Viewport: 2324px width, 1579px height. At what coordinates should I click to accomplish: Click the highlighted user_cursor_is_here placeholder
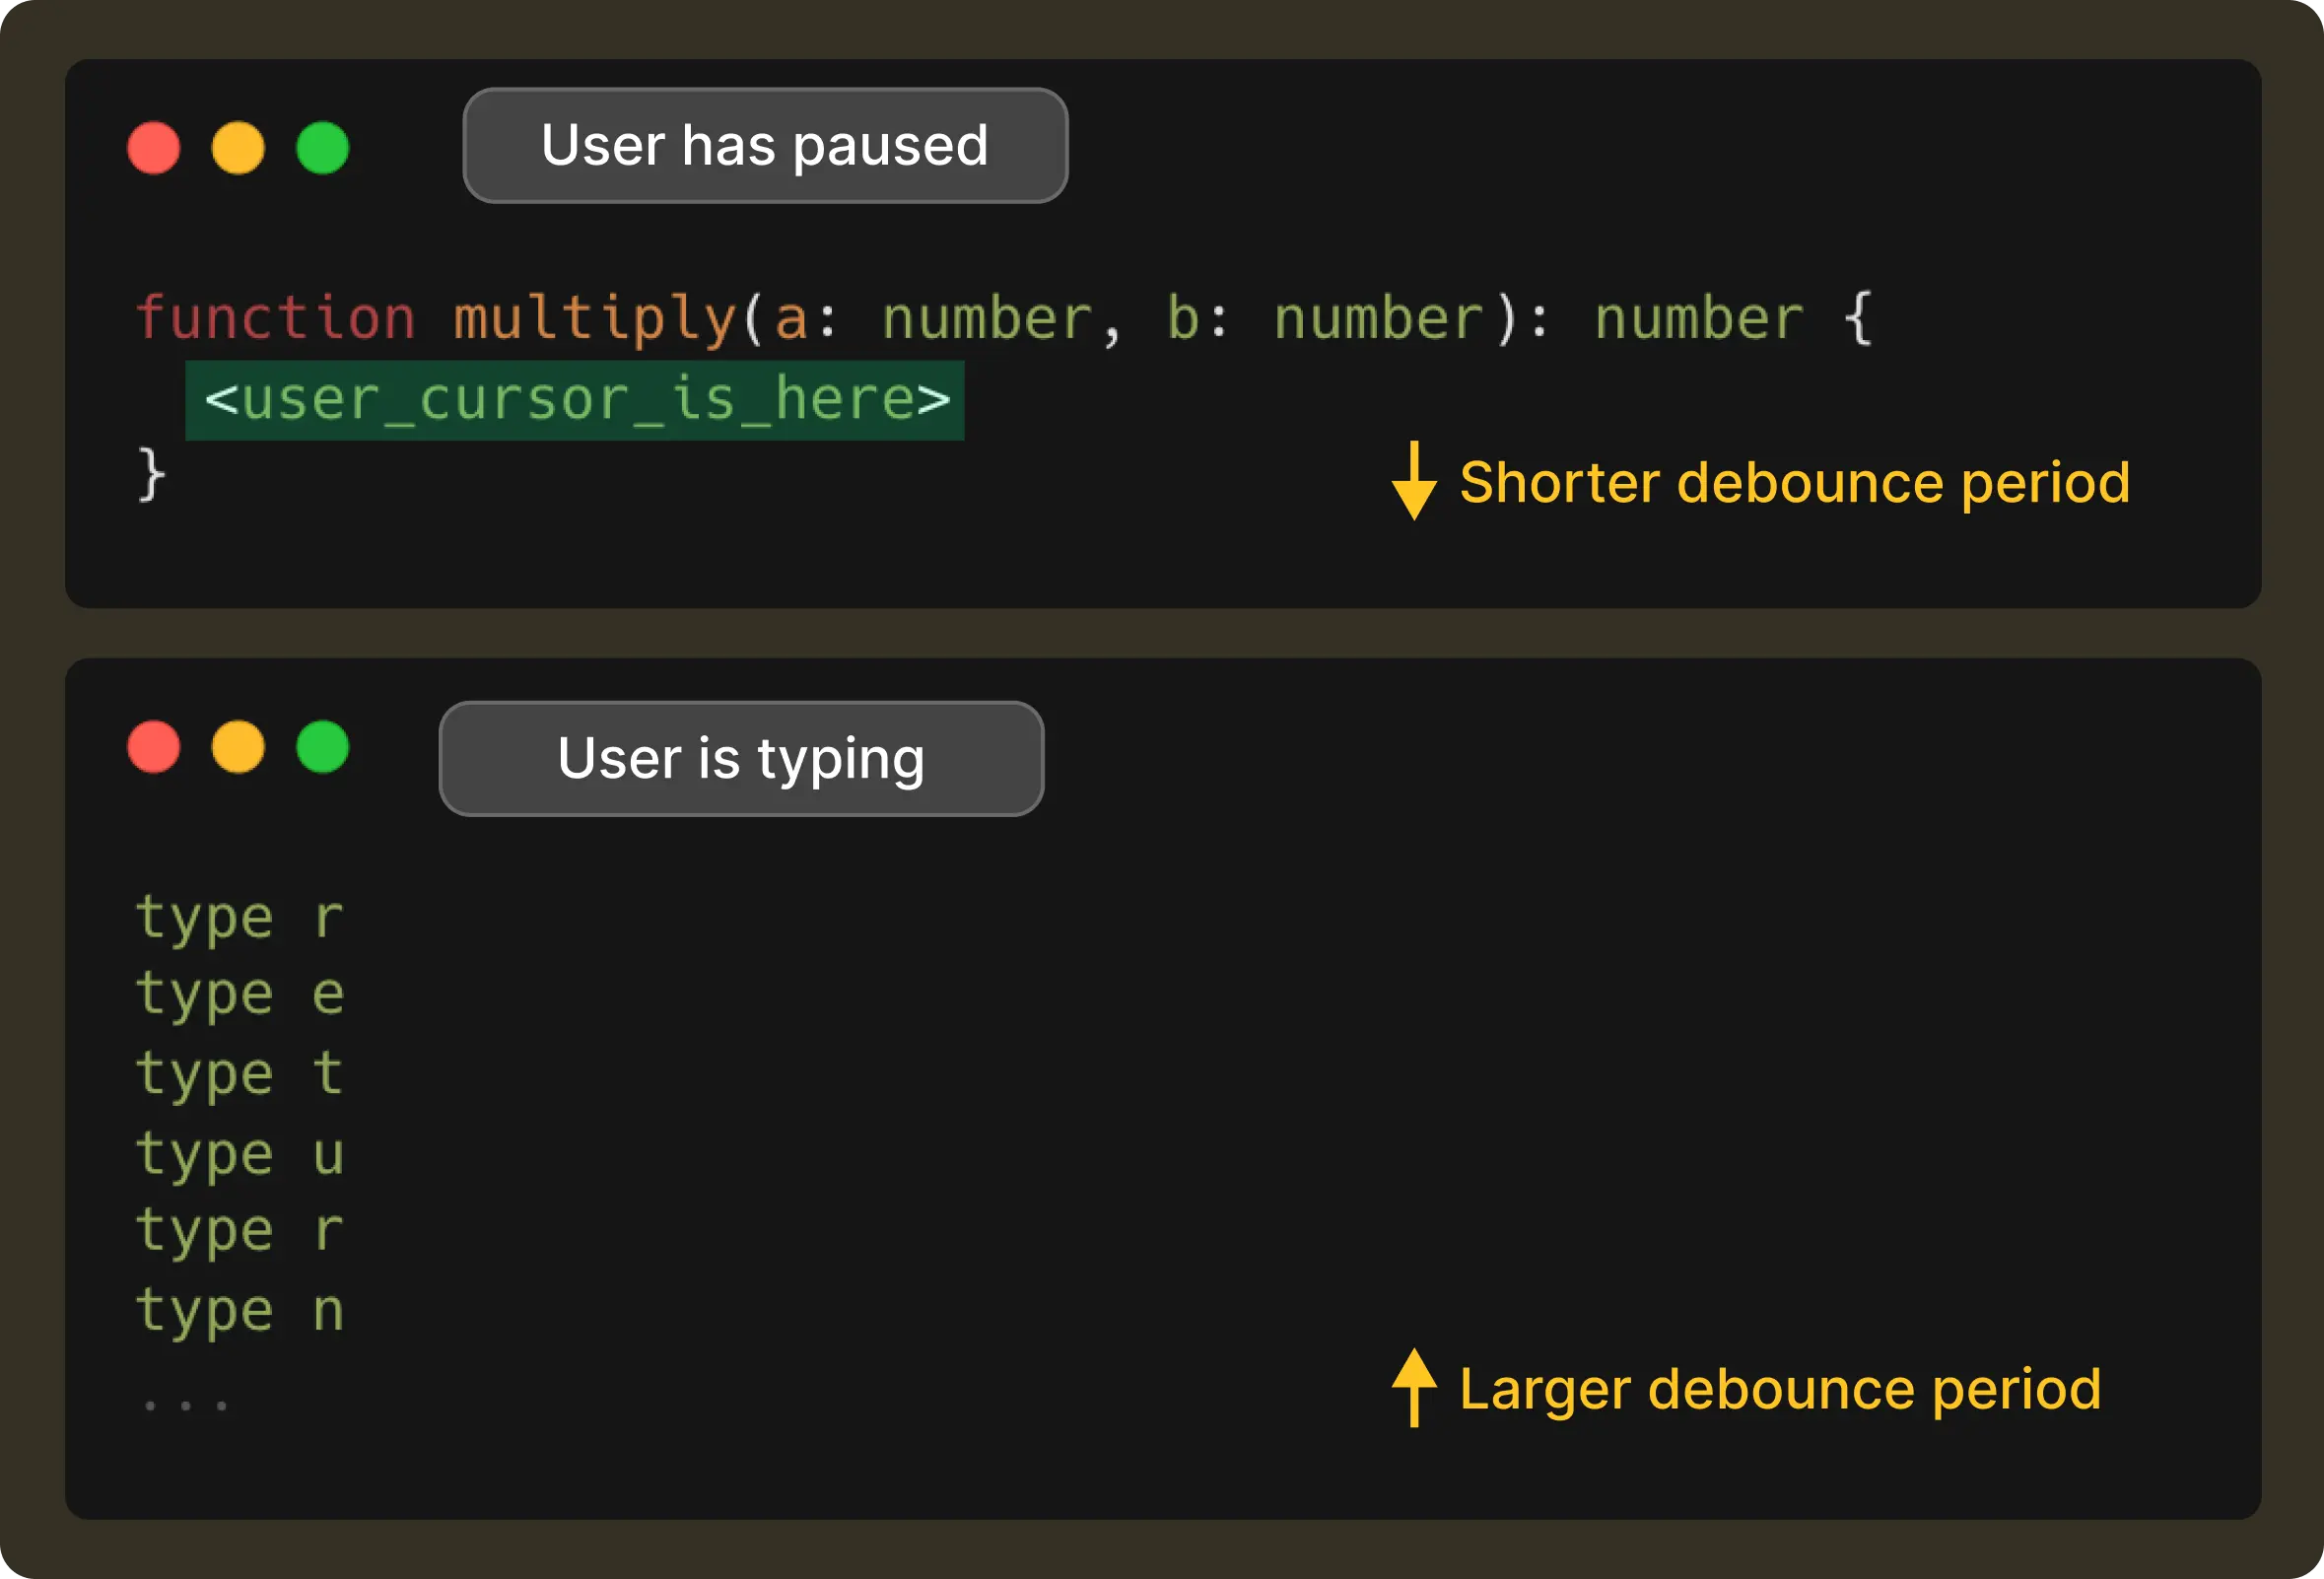click(x=575, y=400)
